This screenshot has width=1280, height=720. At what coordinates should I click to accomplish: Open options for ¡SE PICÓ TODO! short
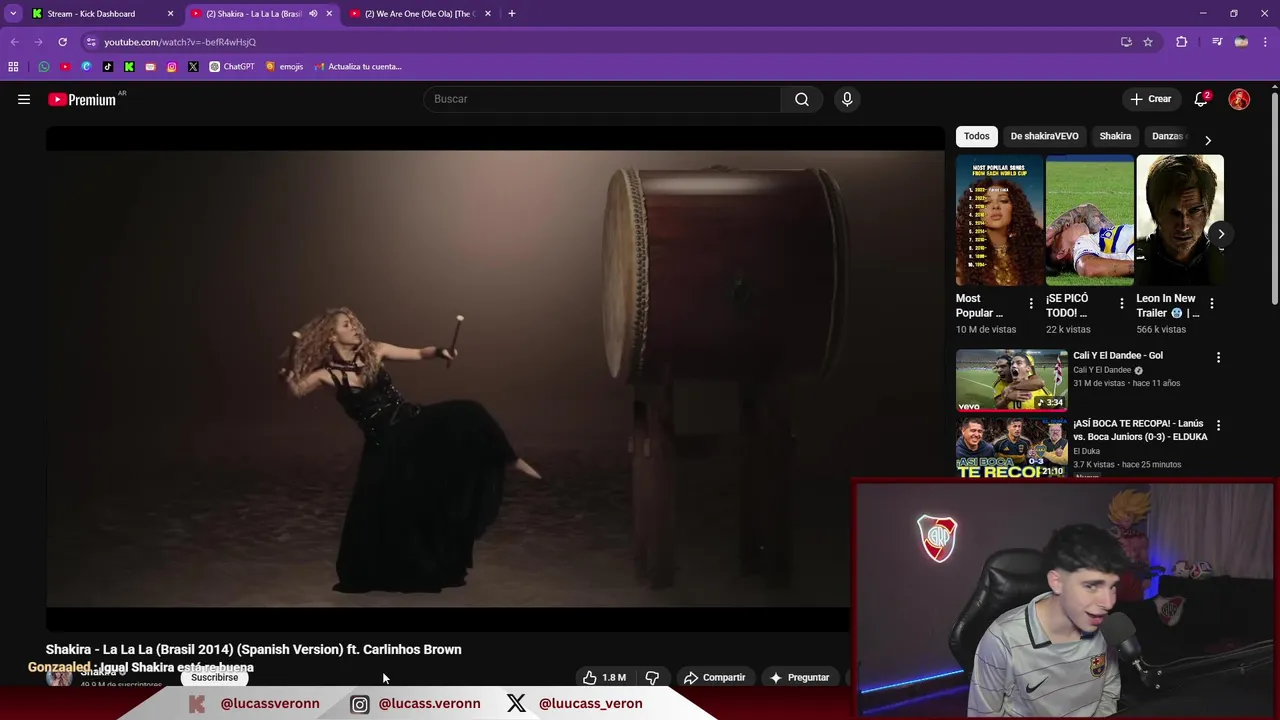tap(1121, 303)
